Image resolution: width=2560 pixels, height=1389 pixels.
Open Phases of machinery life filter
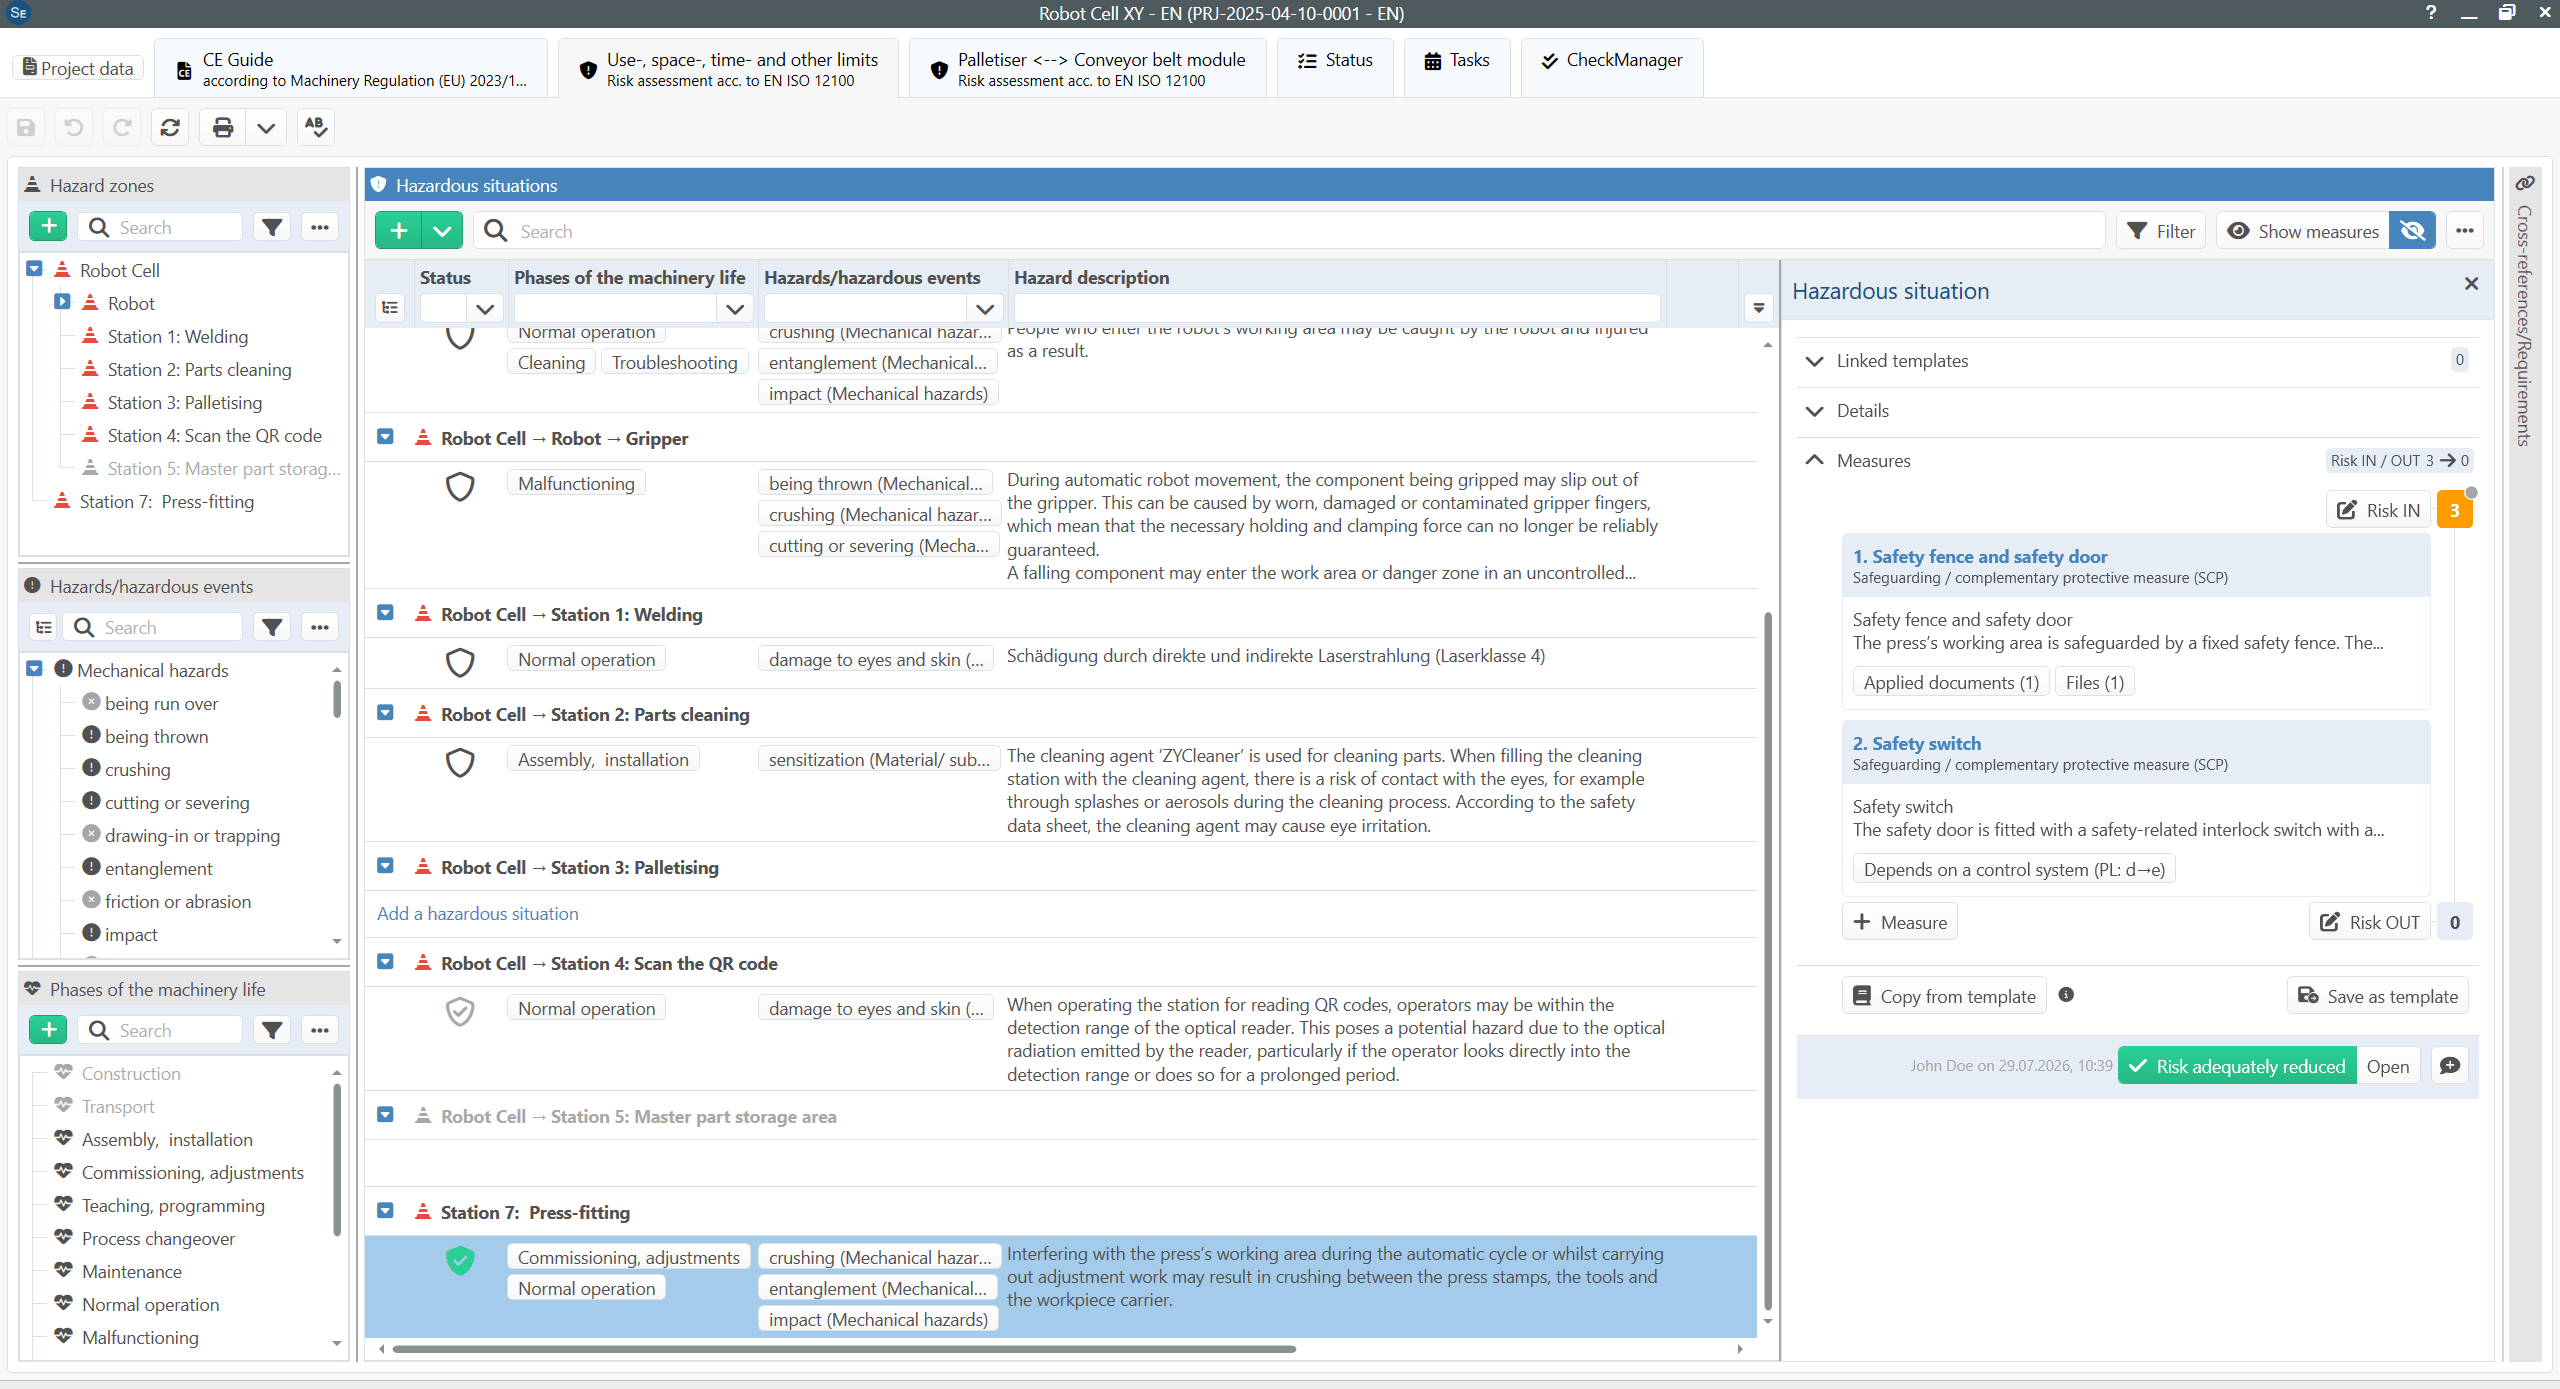tap(272, 1030)
